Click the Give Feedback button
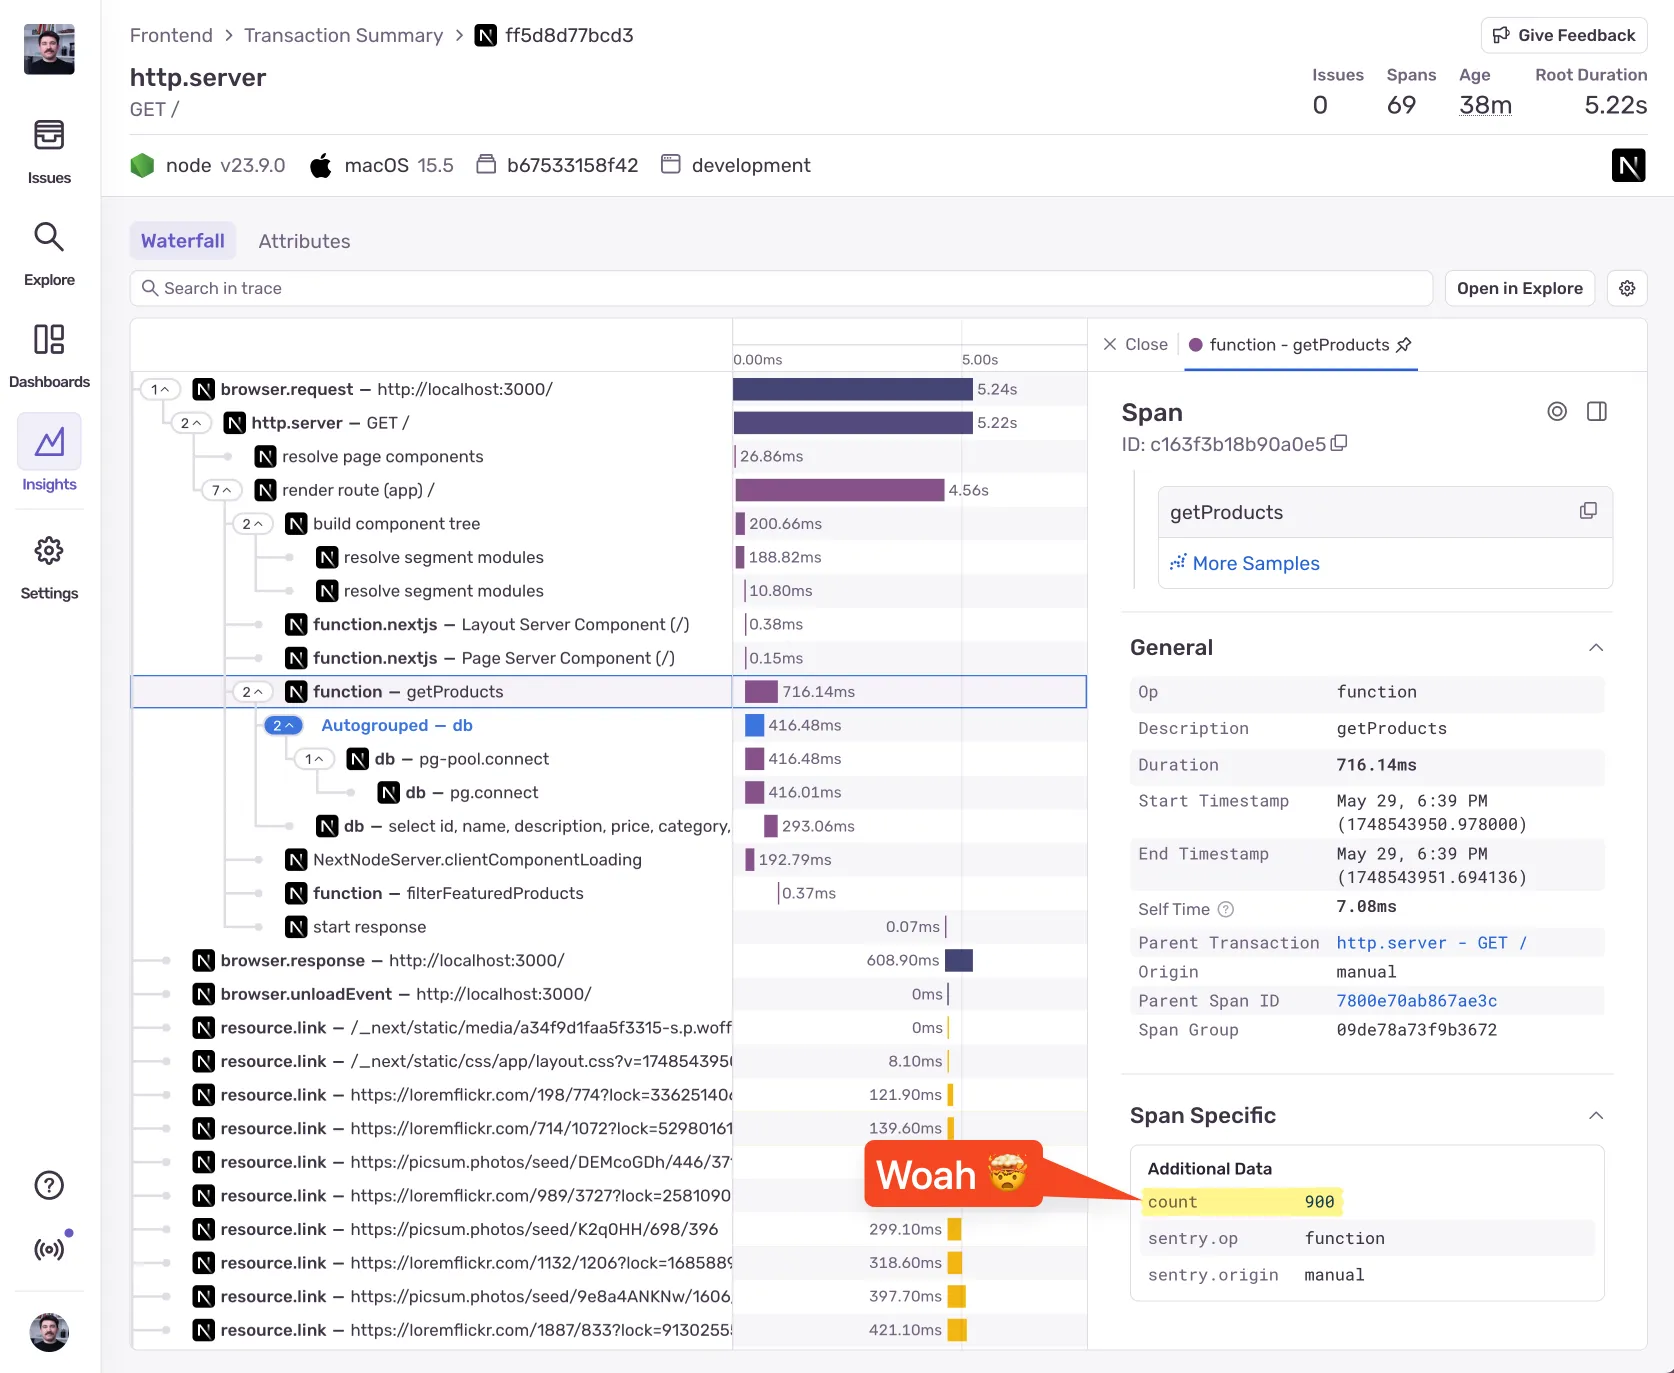Viewport: 1674px width, 1373px height. [x=1563, y=34]
